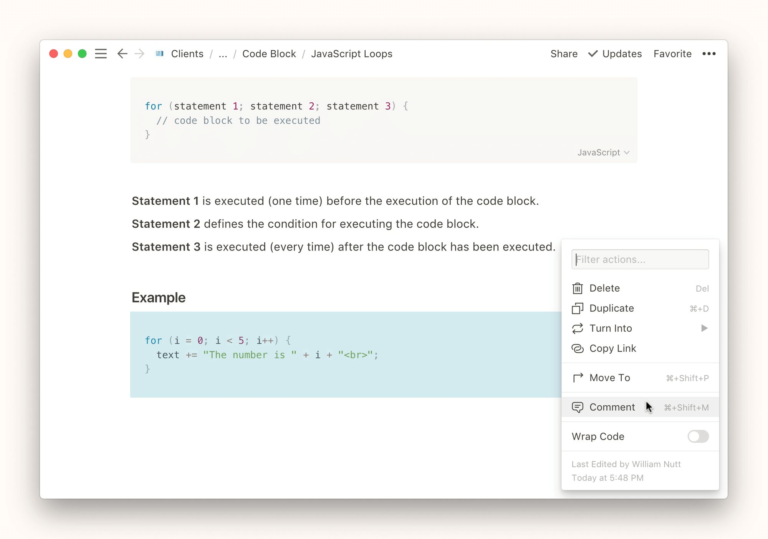Mark page as Favorite
This screenshot has width=768, height=539.
[672, 54]
